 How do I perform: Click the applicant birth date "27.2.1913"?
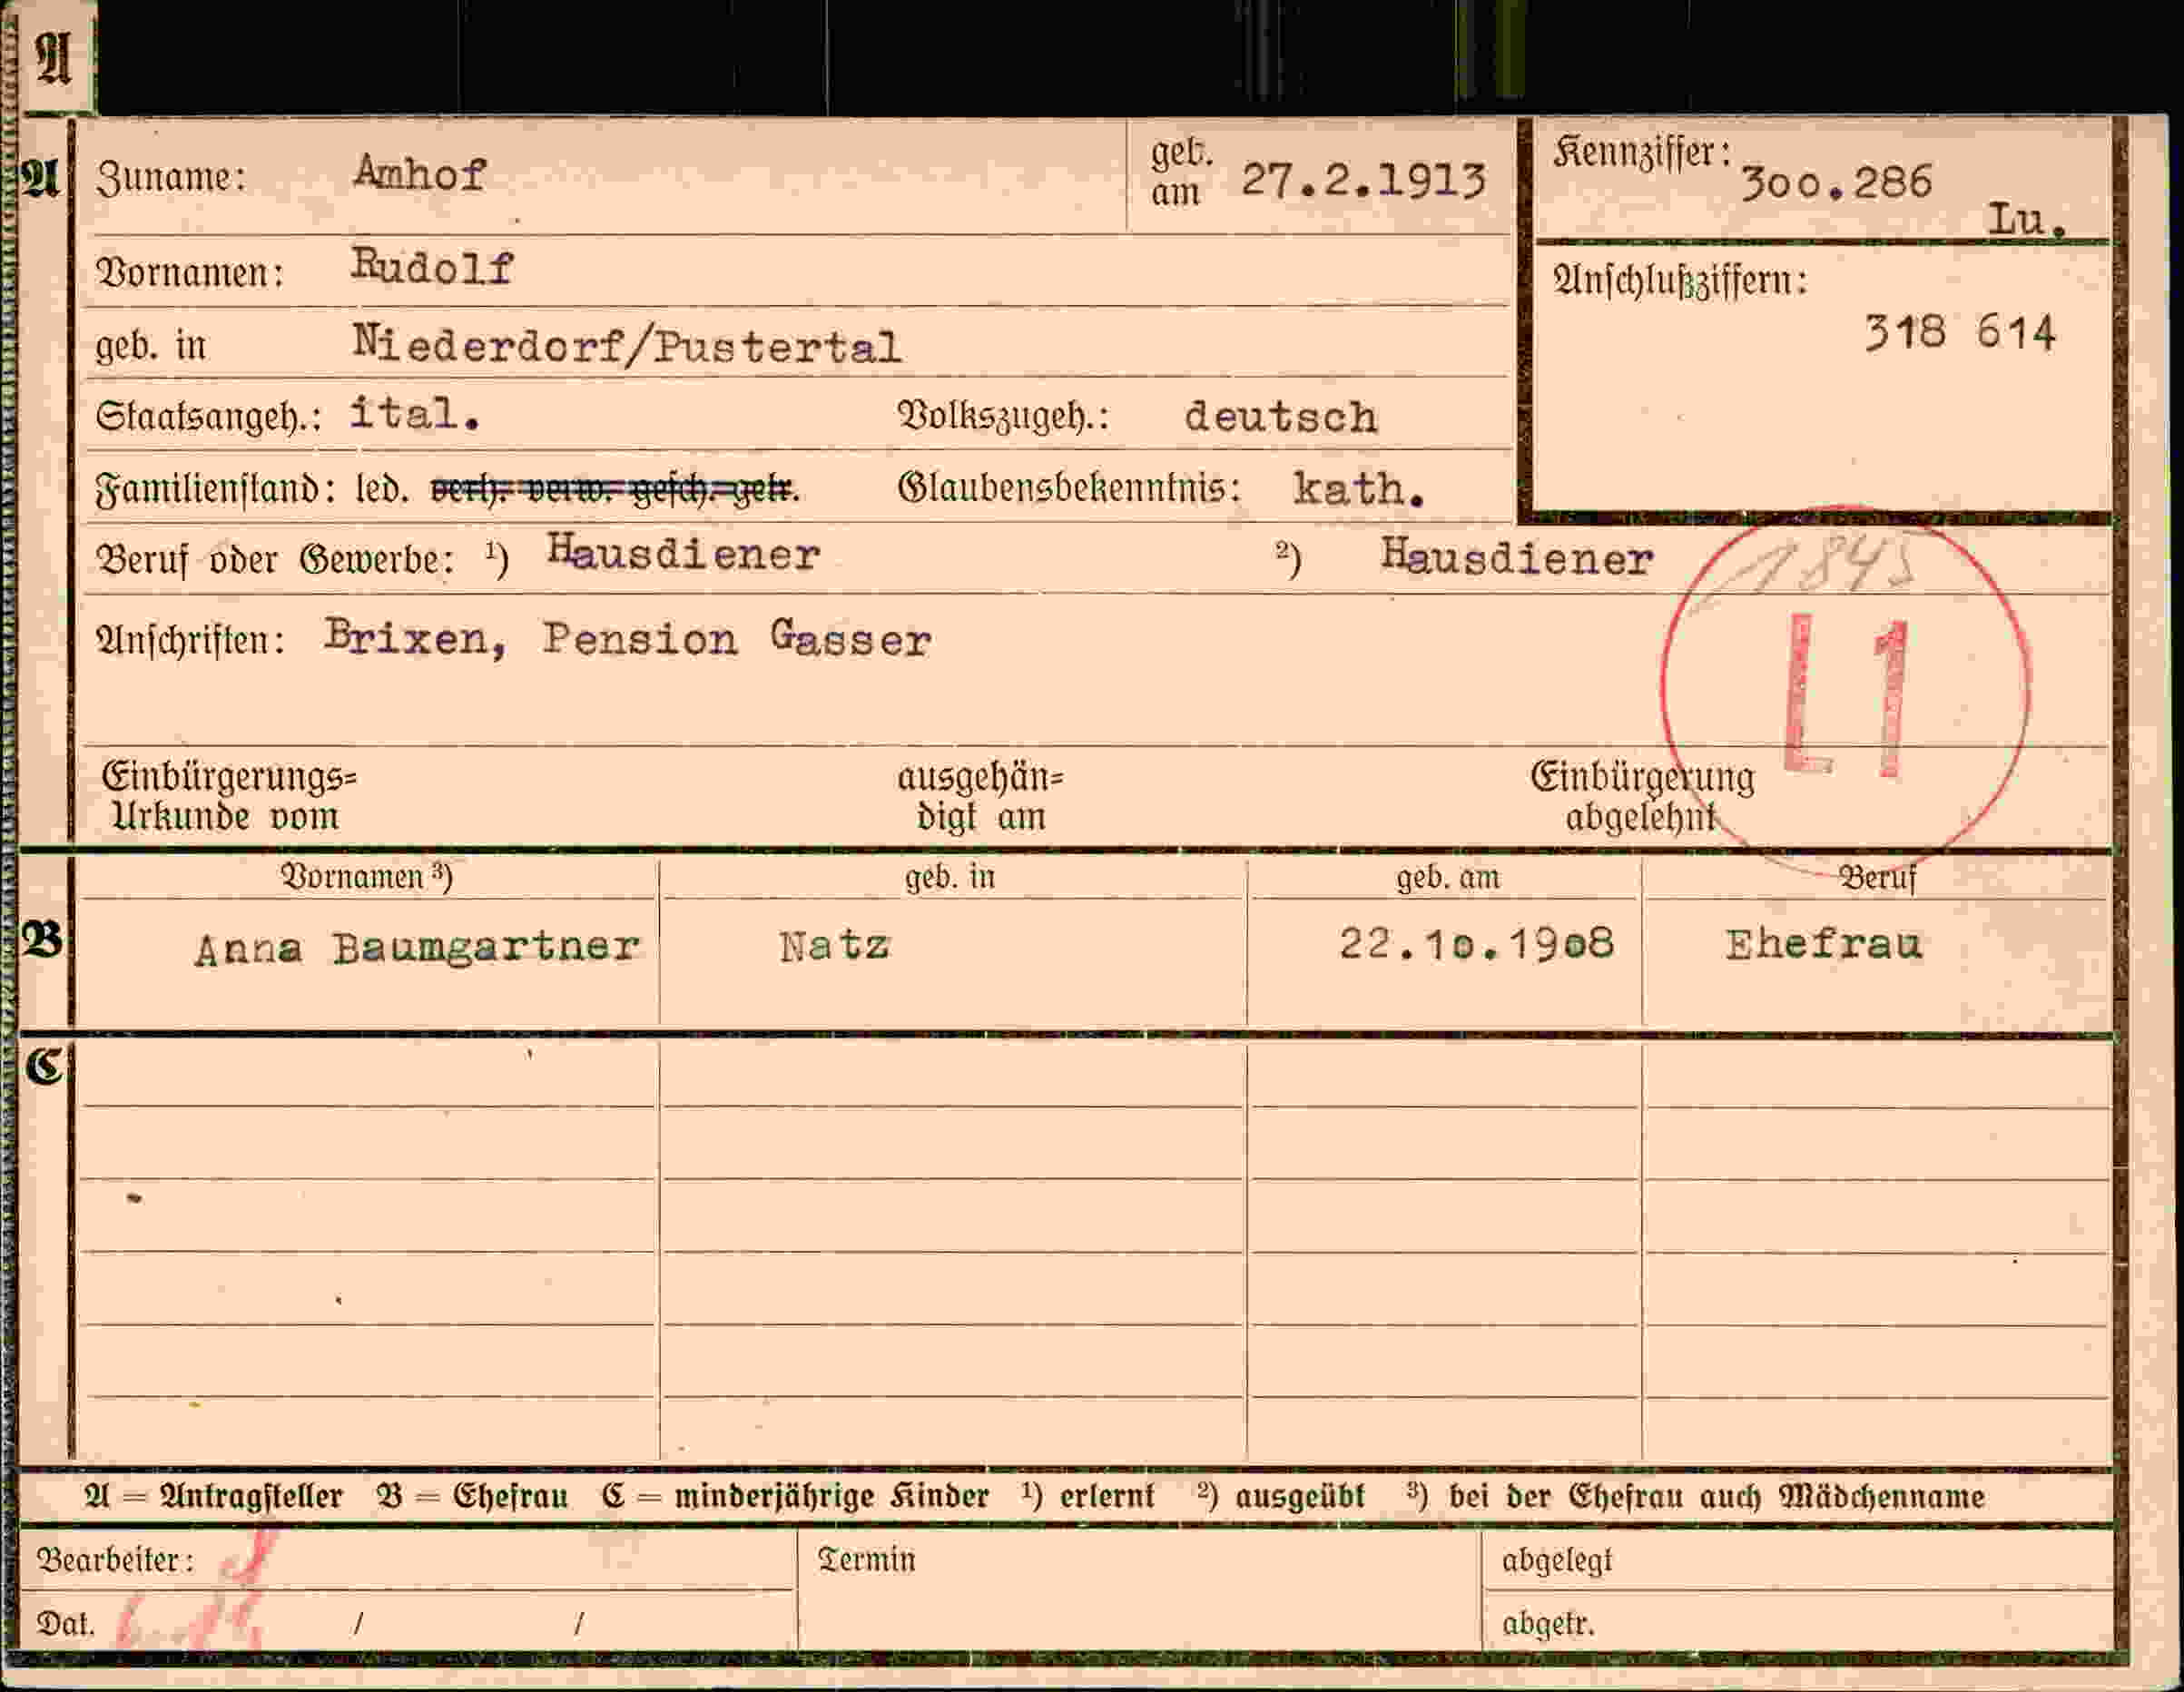pos(1363,181)
